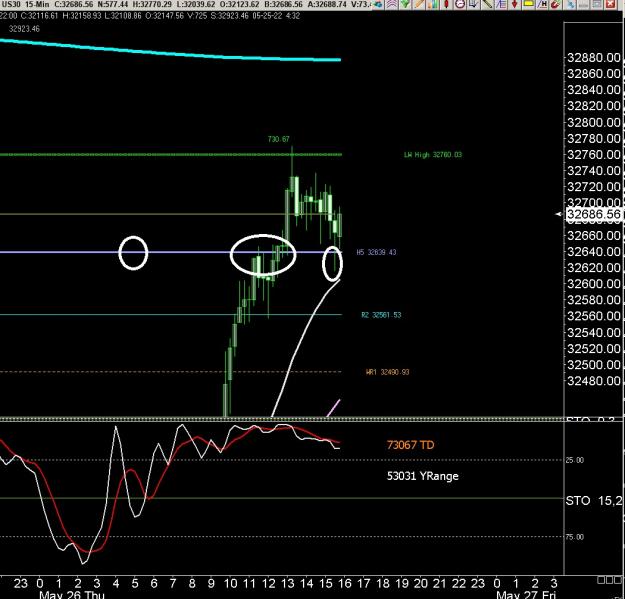Screen dimensions: 625x599
Task: Click the slash-H line tool icon
Action: pos(542,4)
